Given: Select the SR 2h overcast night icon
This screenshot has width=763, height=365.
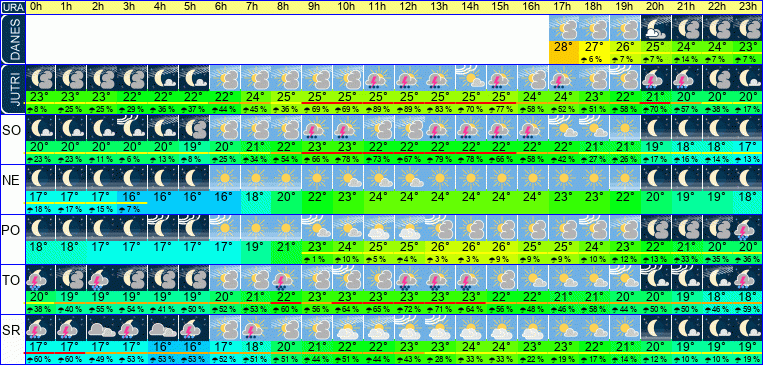Looking at the screenshot, I should (101, 328).
